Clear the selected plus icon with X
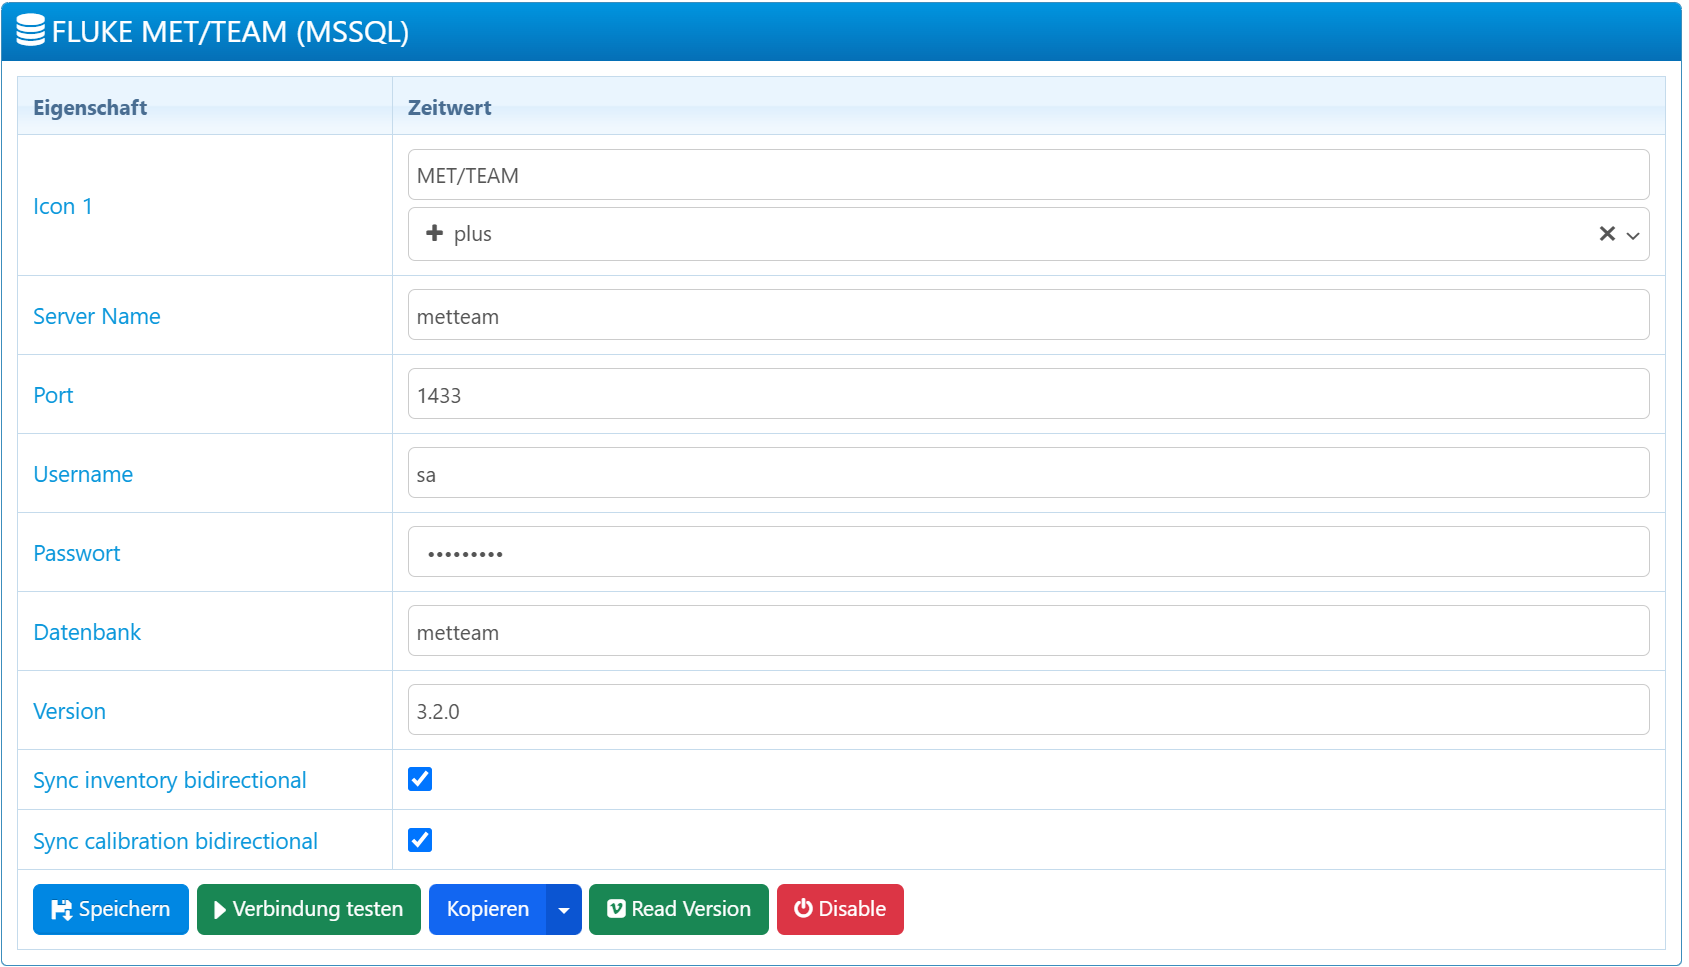 click(1607, 233)
